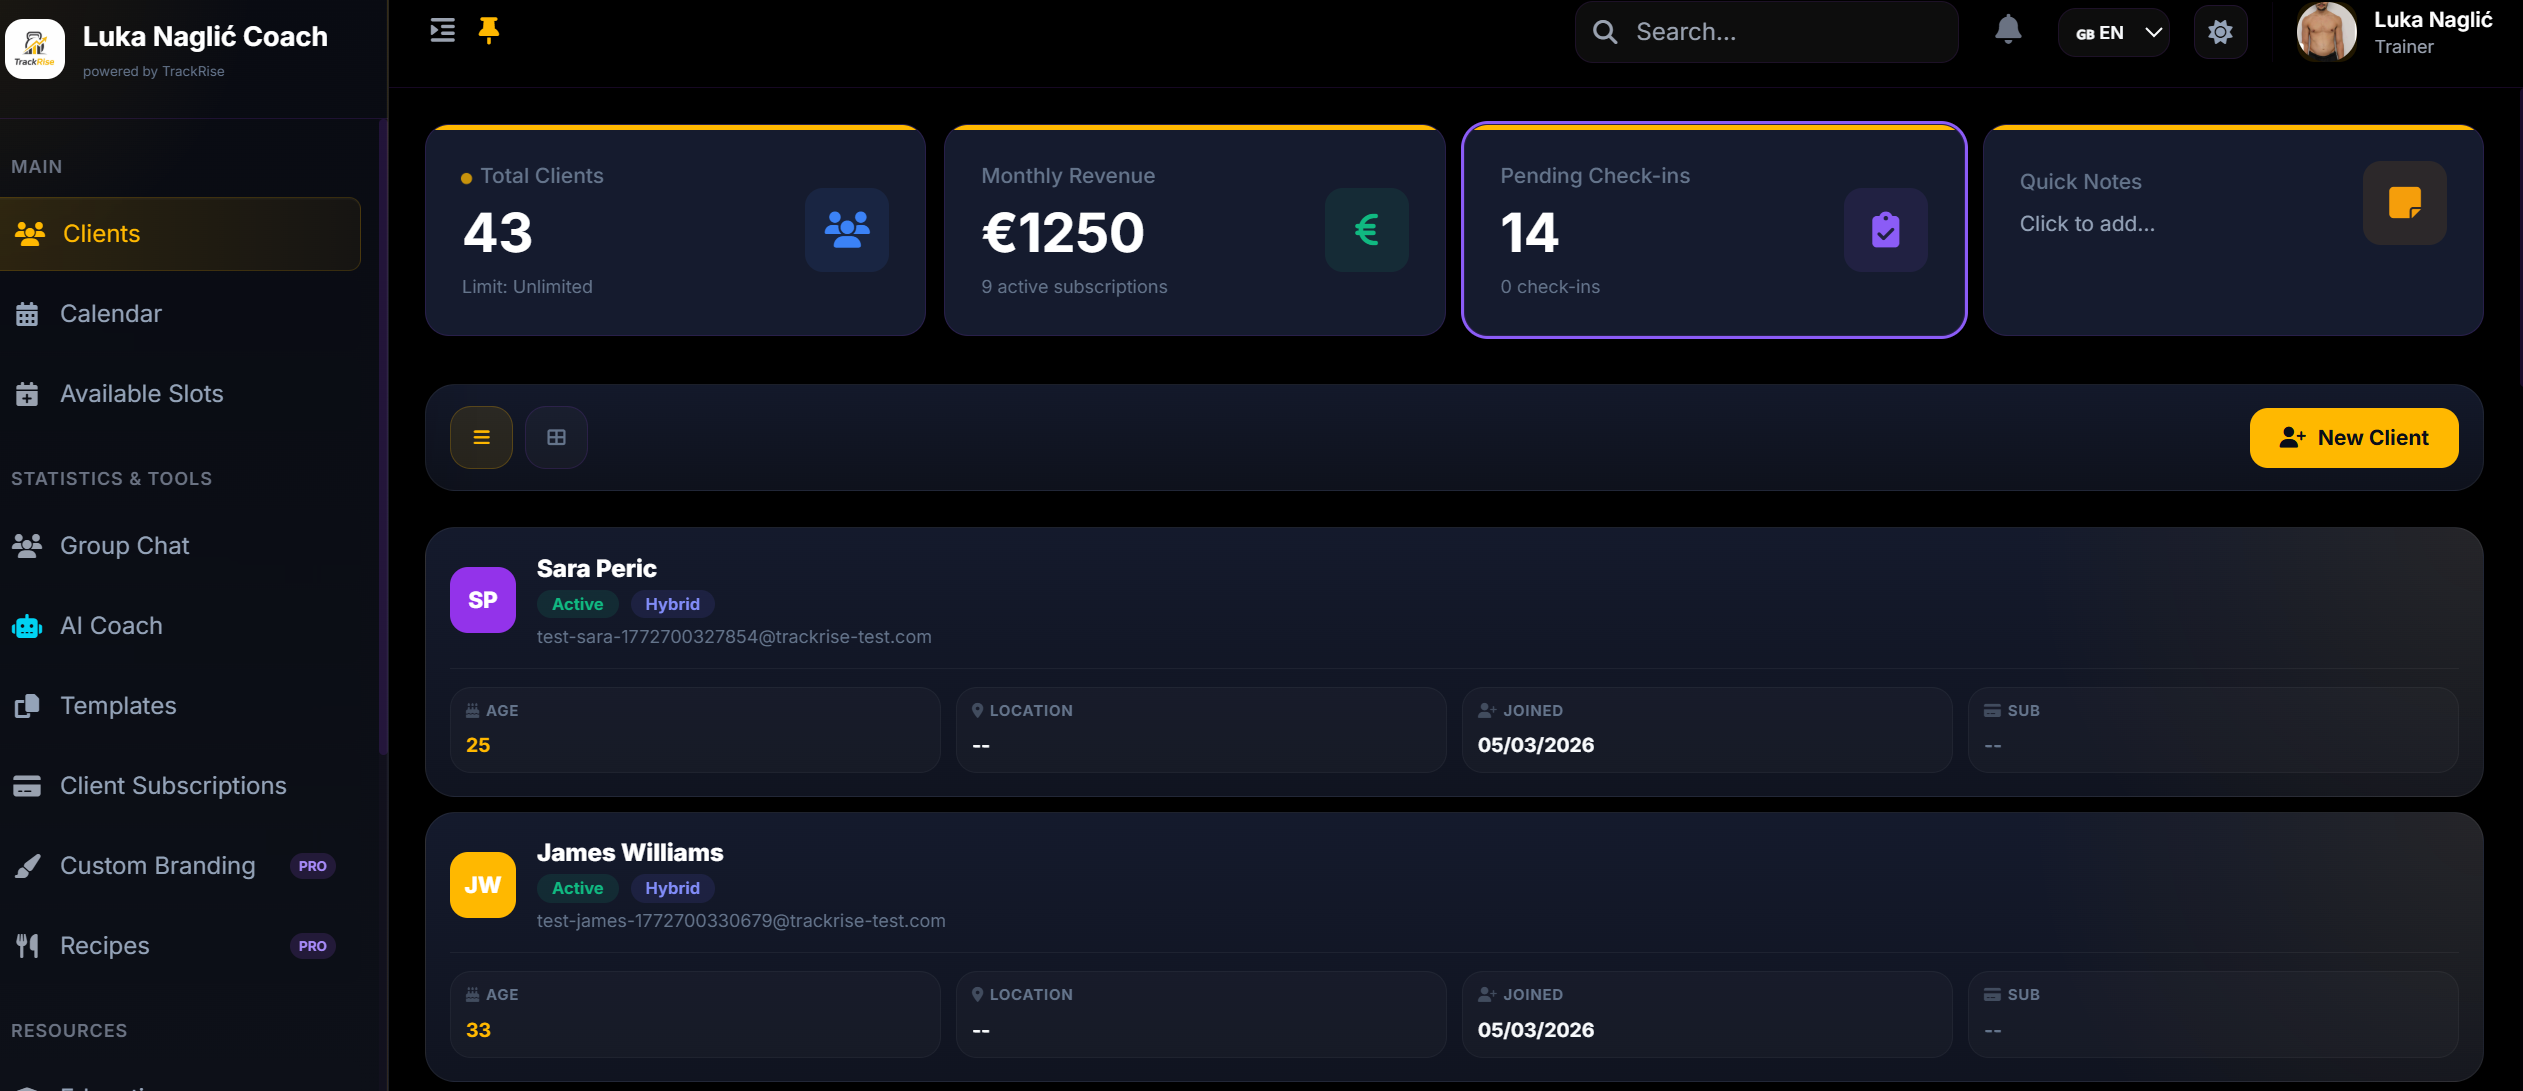Click the New Client button
Screen dimensions: 2523x1091
click(x=2352, y=437)
